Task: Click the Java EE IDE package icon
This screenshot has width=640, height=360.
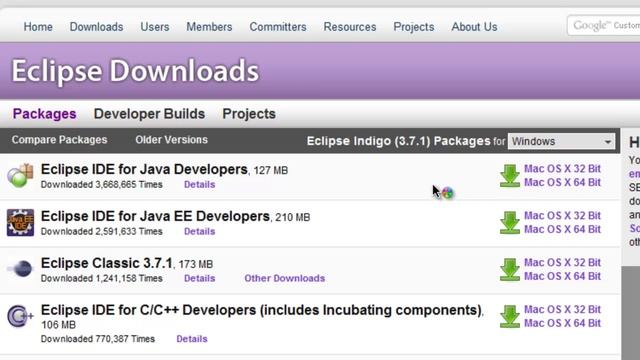Action: [x=20, y=223]
